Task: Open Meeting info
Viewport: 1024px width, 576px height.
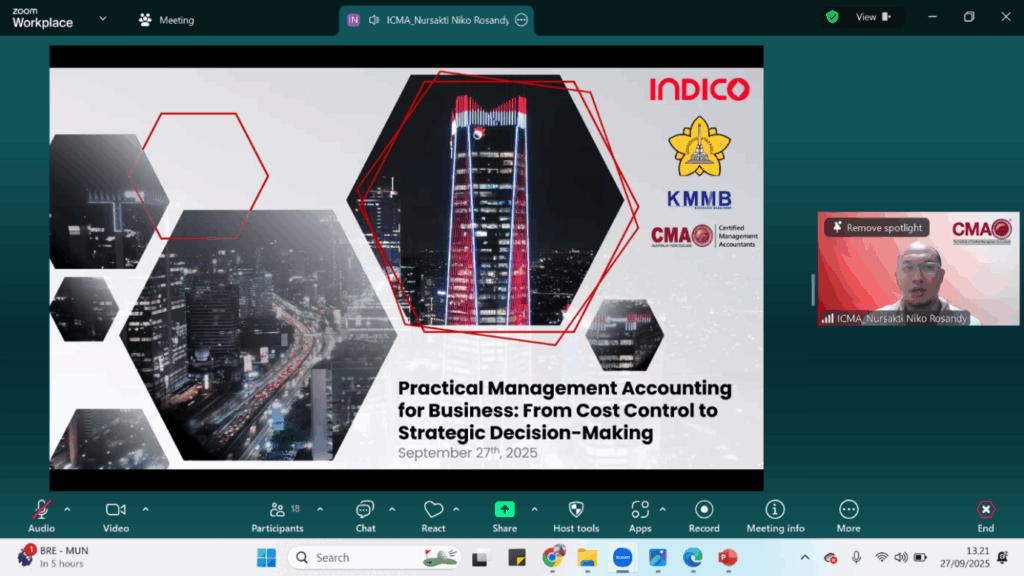Action: coord(775,515)
